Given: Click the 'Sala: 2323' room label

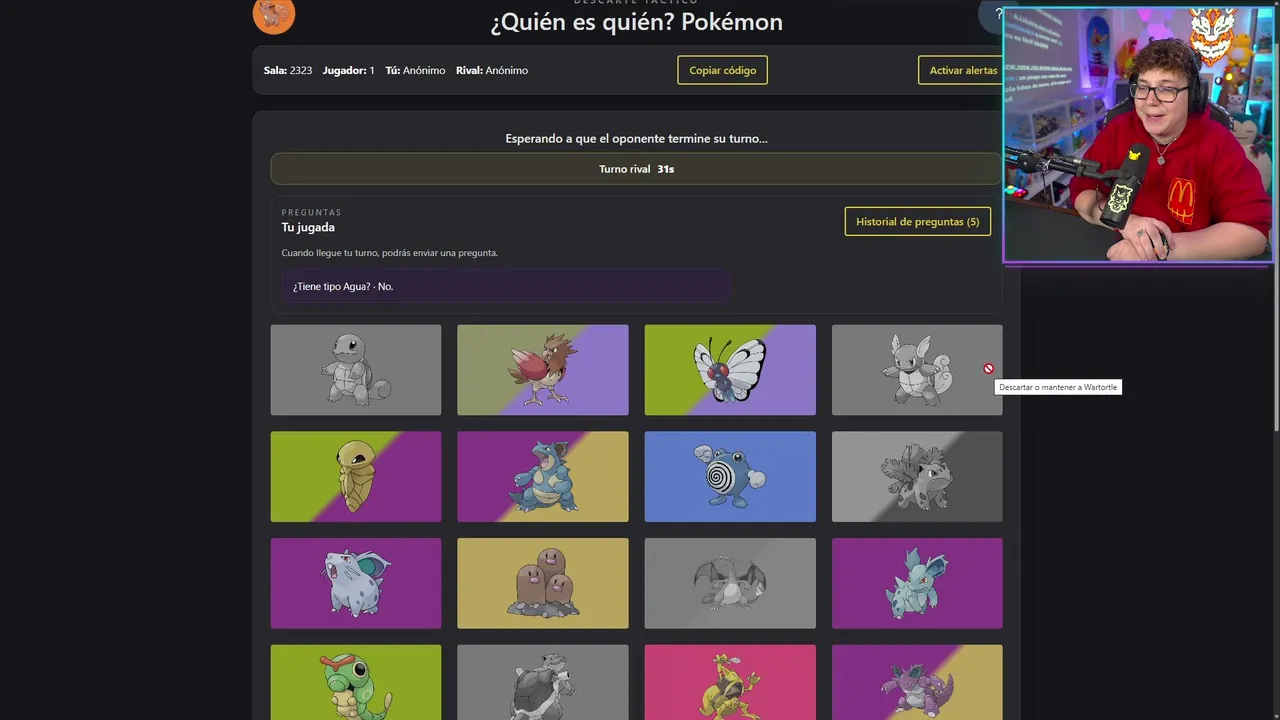Looking at the screenshot, I should [288, 71].
